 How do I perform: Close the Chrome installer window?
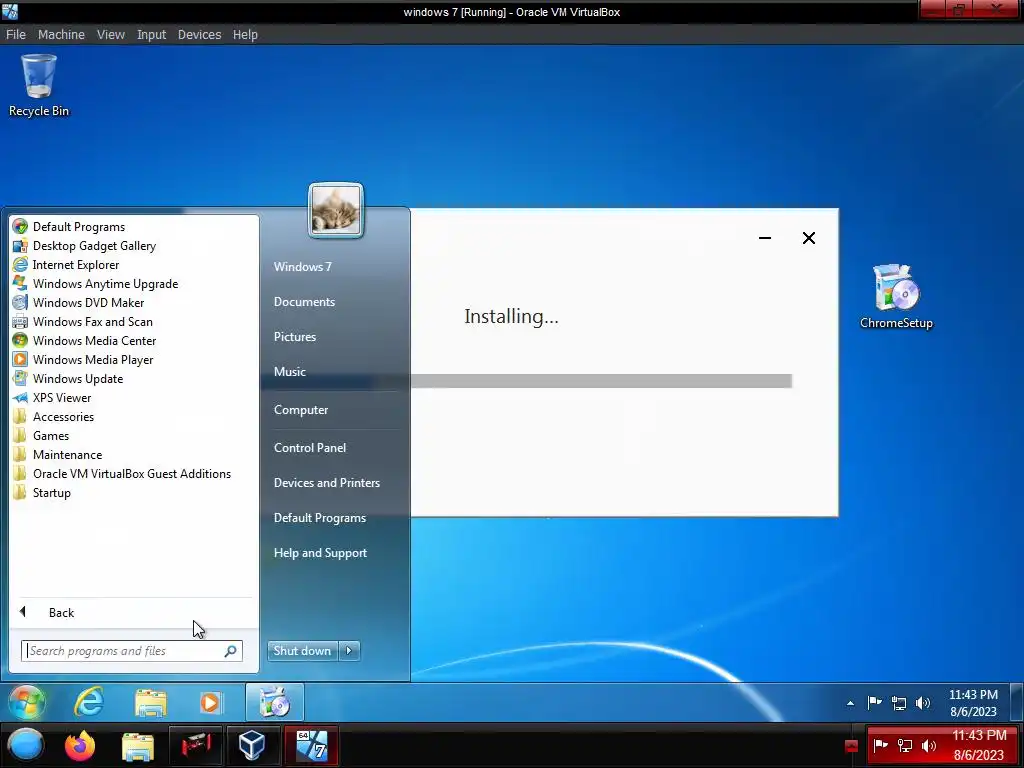pos(808,238)
